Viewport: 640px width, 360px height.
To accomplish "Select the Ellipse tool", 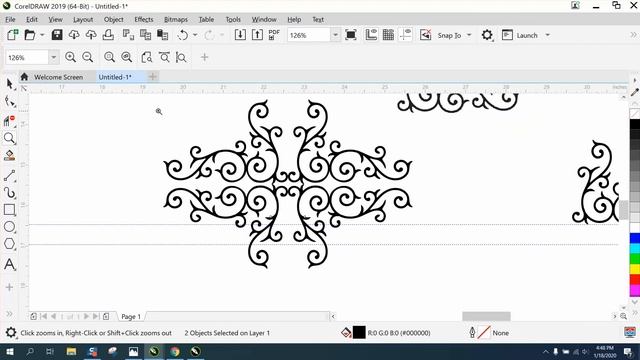I will click(9, 227).
